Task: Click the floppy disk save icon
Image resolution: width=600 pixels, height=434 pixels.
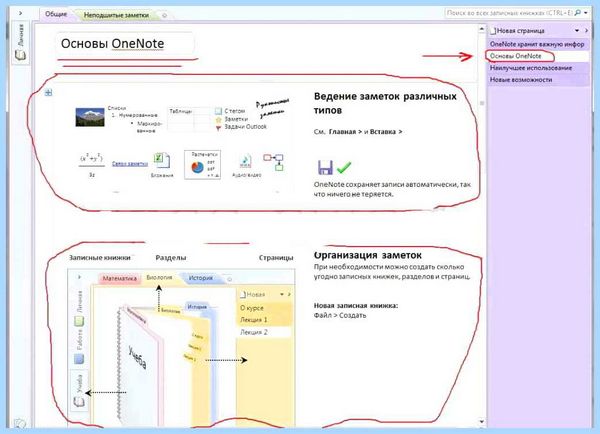Action: (325, 167)
